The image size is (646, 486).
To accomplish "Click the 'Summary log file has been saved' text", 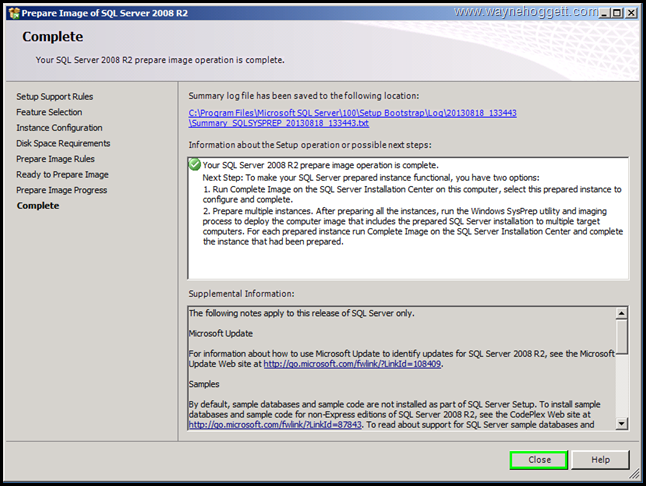I will tap(304, 96).
